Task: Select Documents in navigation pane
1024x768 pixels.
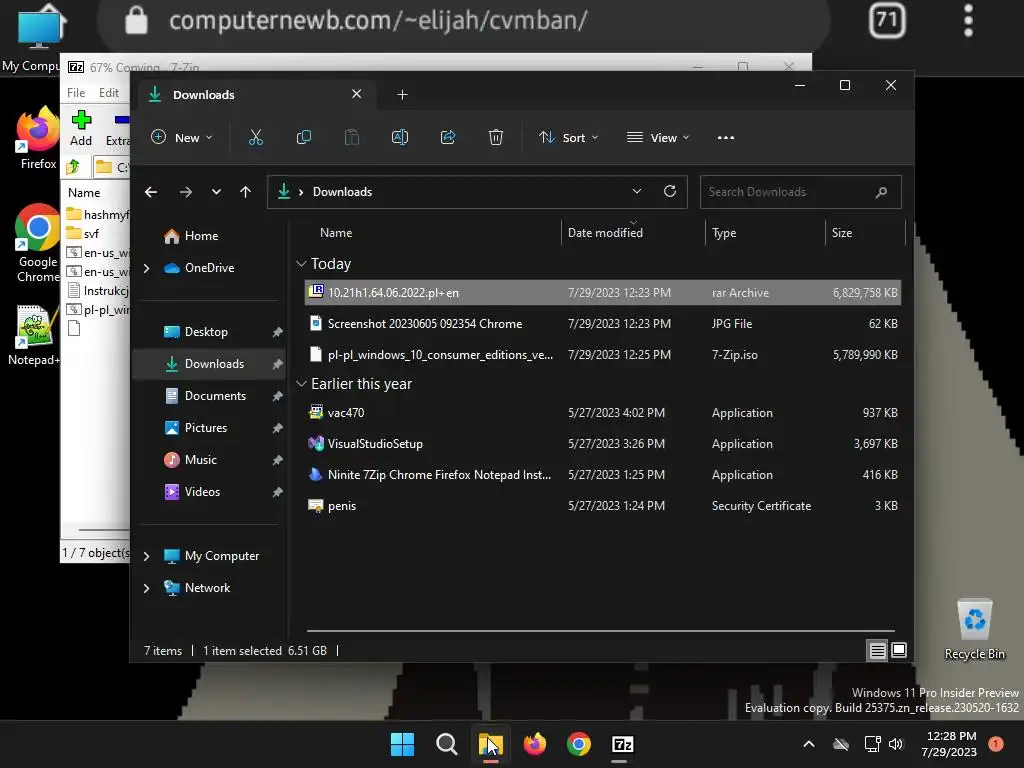Action: click(x=204, y=396)
